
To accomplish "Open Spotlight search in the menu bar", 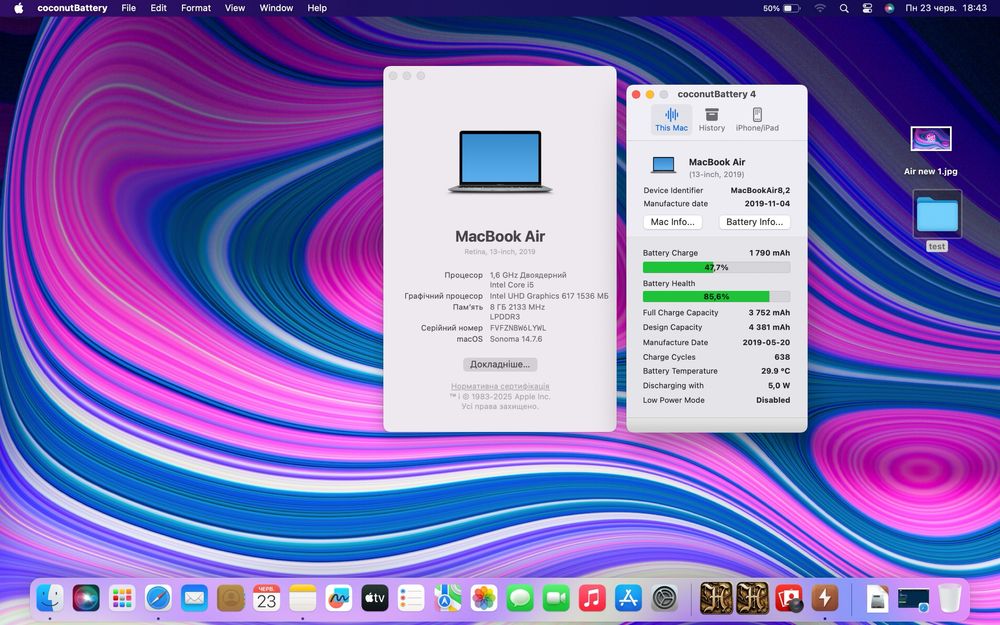I will (x=844, y=8).
